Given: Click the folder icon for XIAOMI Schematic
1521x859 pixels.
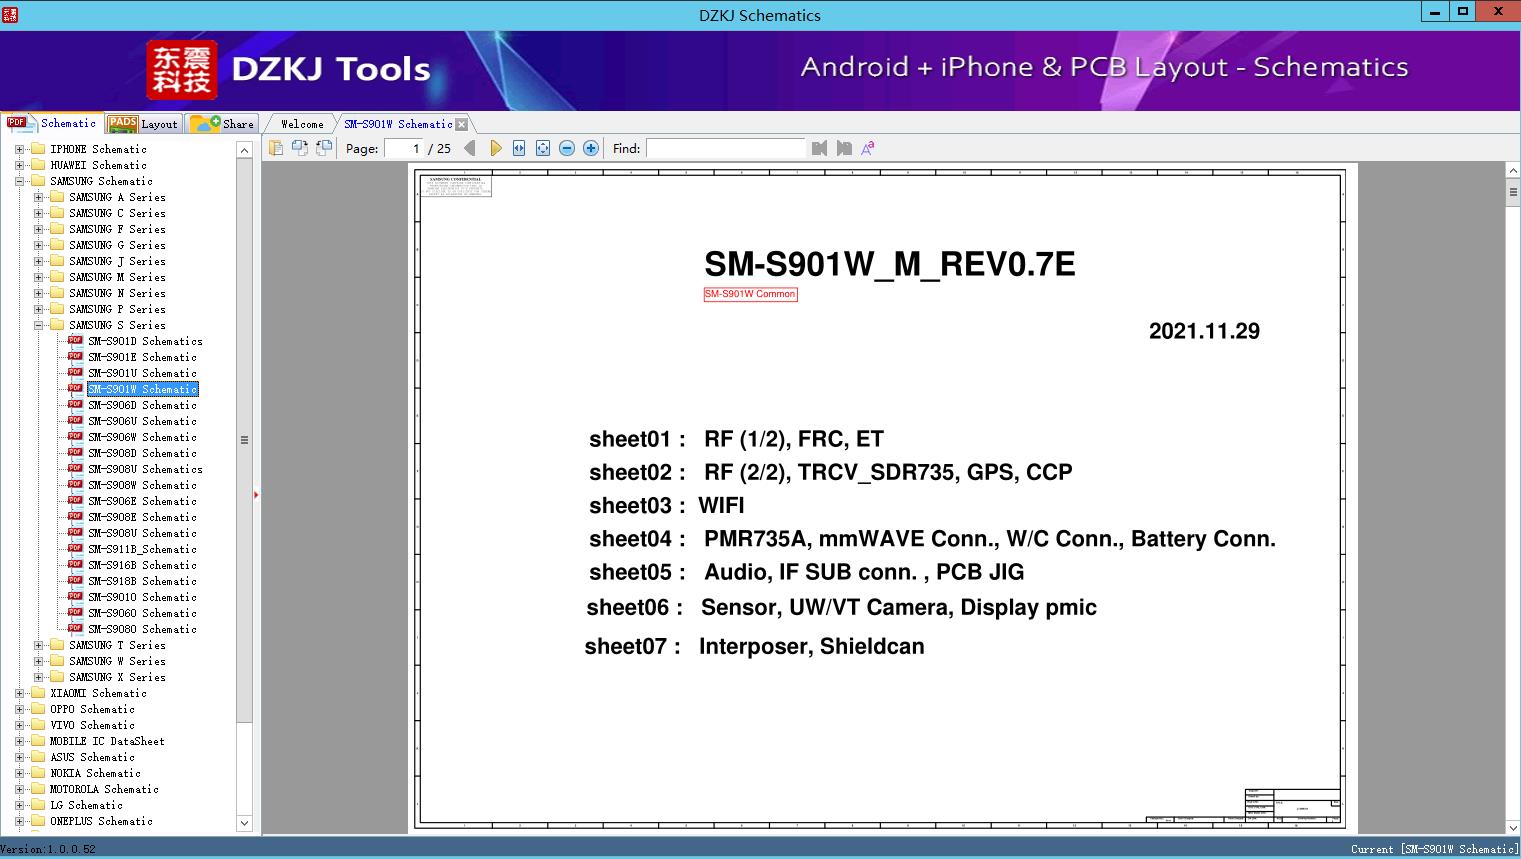Looking at the screenshot, I should point(38,693).
